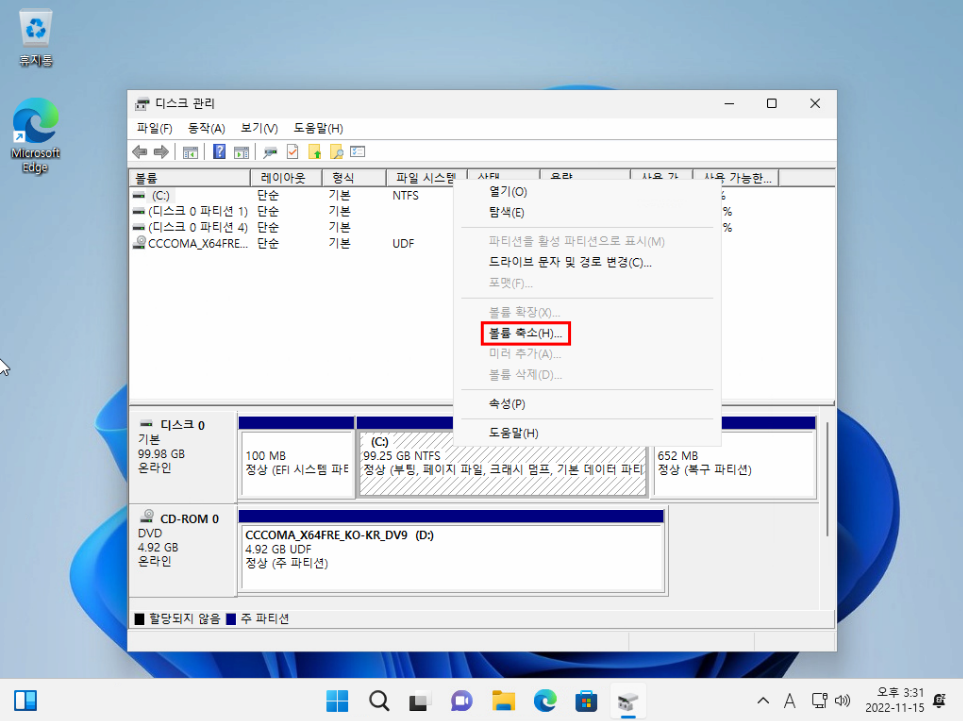Click the blue Help icon in toolbar
The image size is (963, 721).
coord(219,152)
